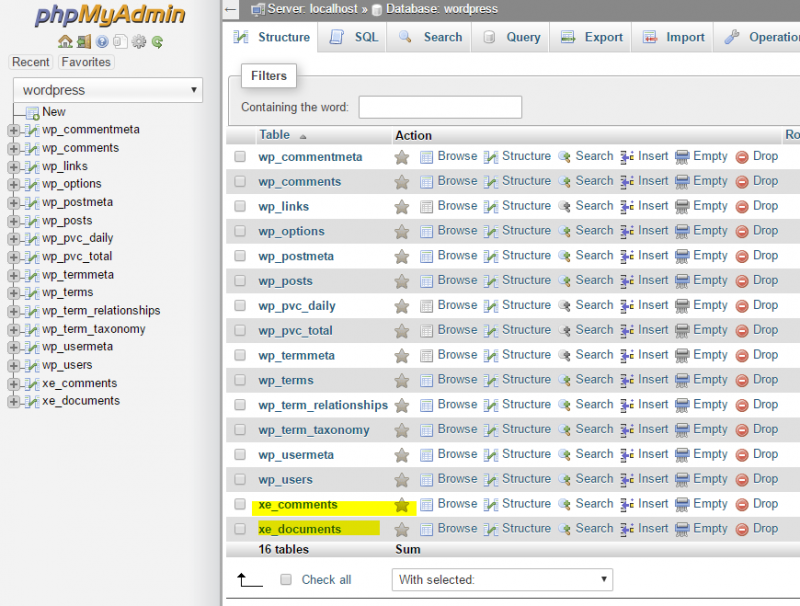Expand wp_postmeta in the sidebar tree
Image resolution: width=800 pixels, height=606 pixels.
[14, 203]
